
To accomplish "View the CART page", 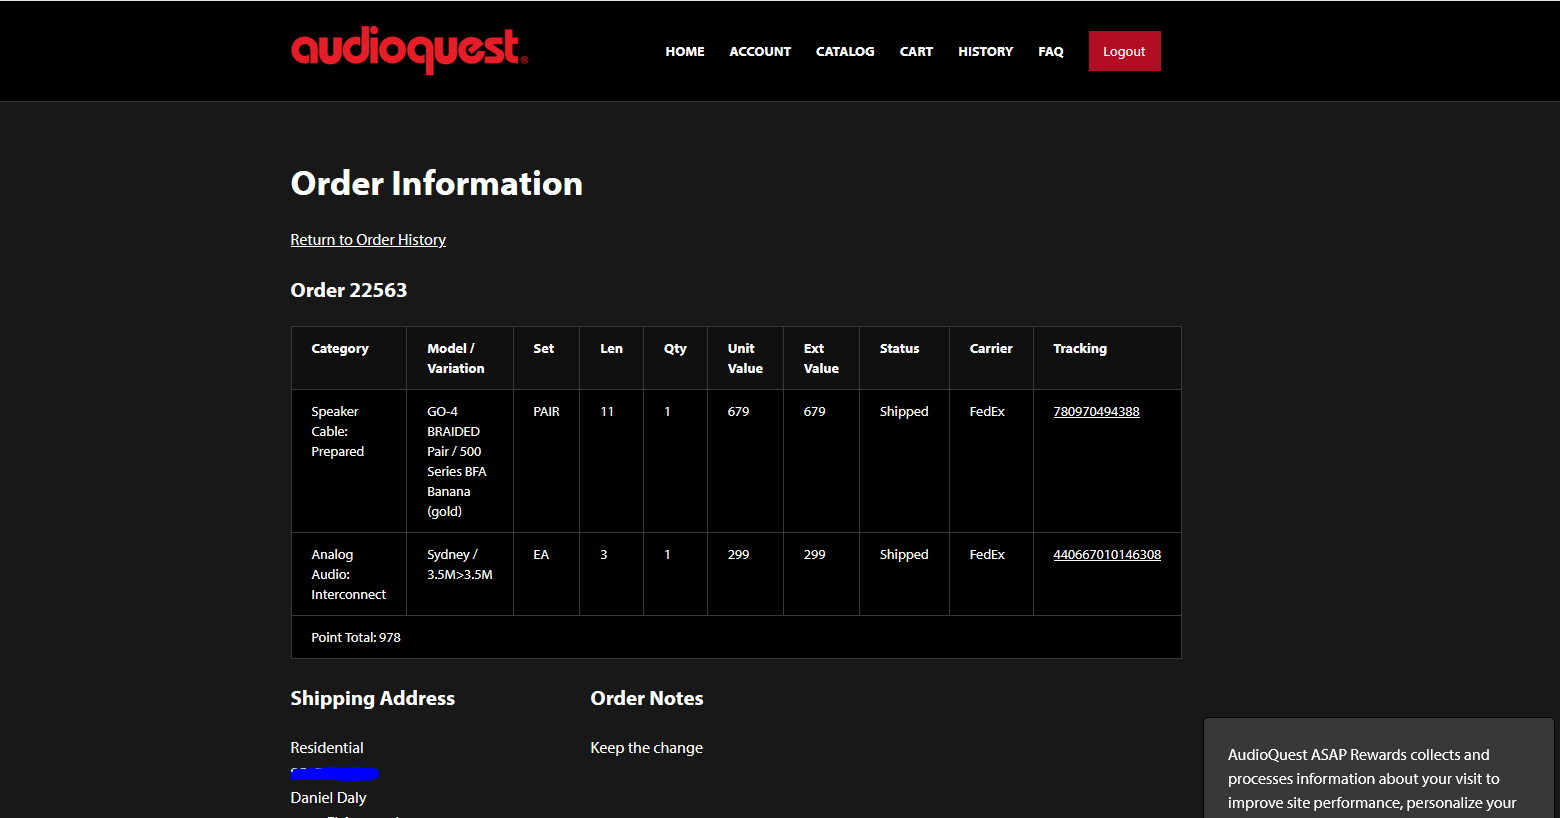I will click(x=916, y=52).
